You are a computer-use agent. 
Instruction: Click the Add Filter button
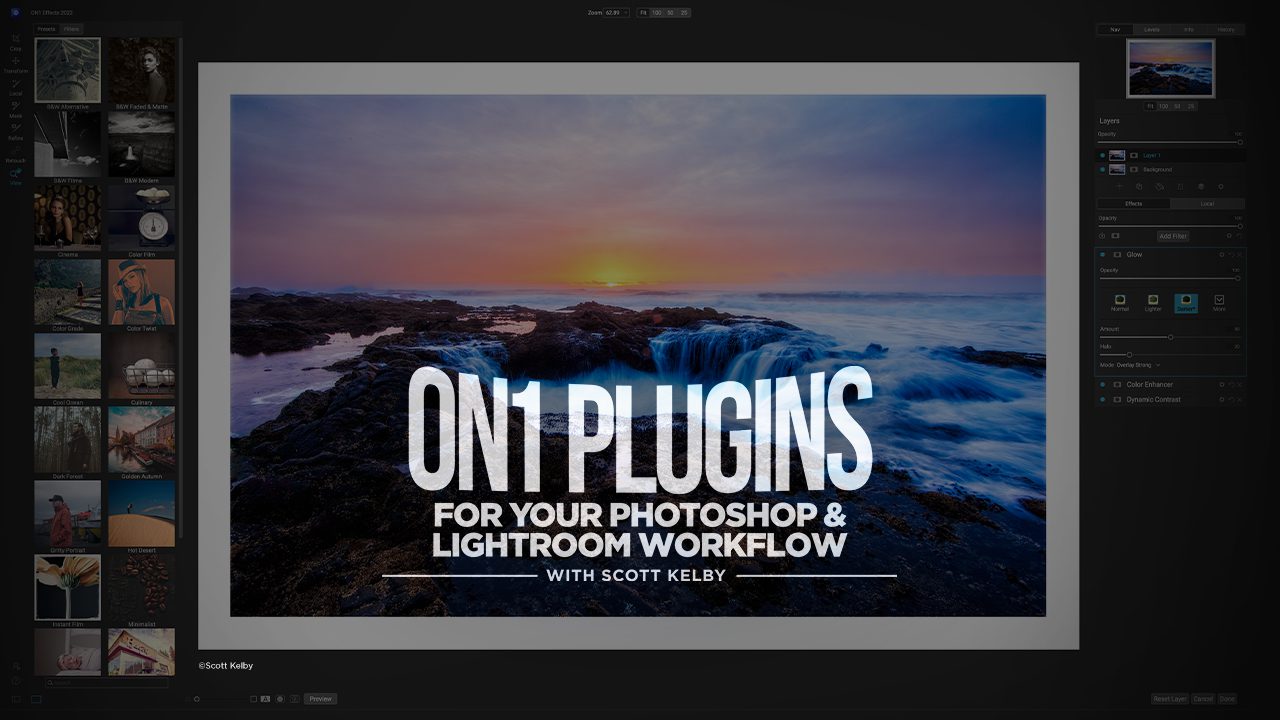(x=1172, y=236)
